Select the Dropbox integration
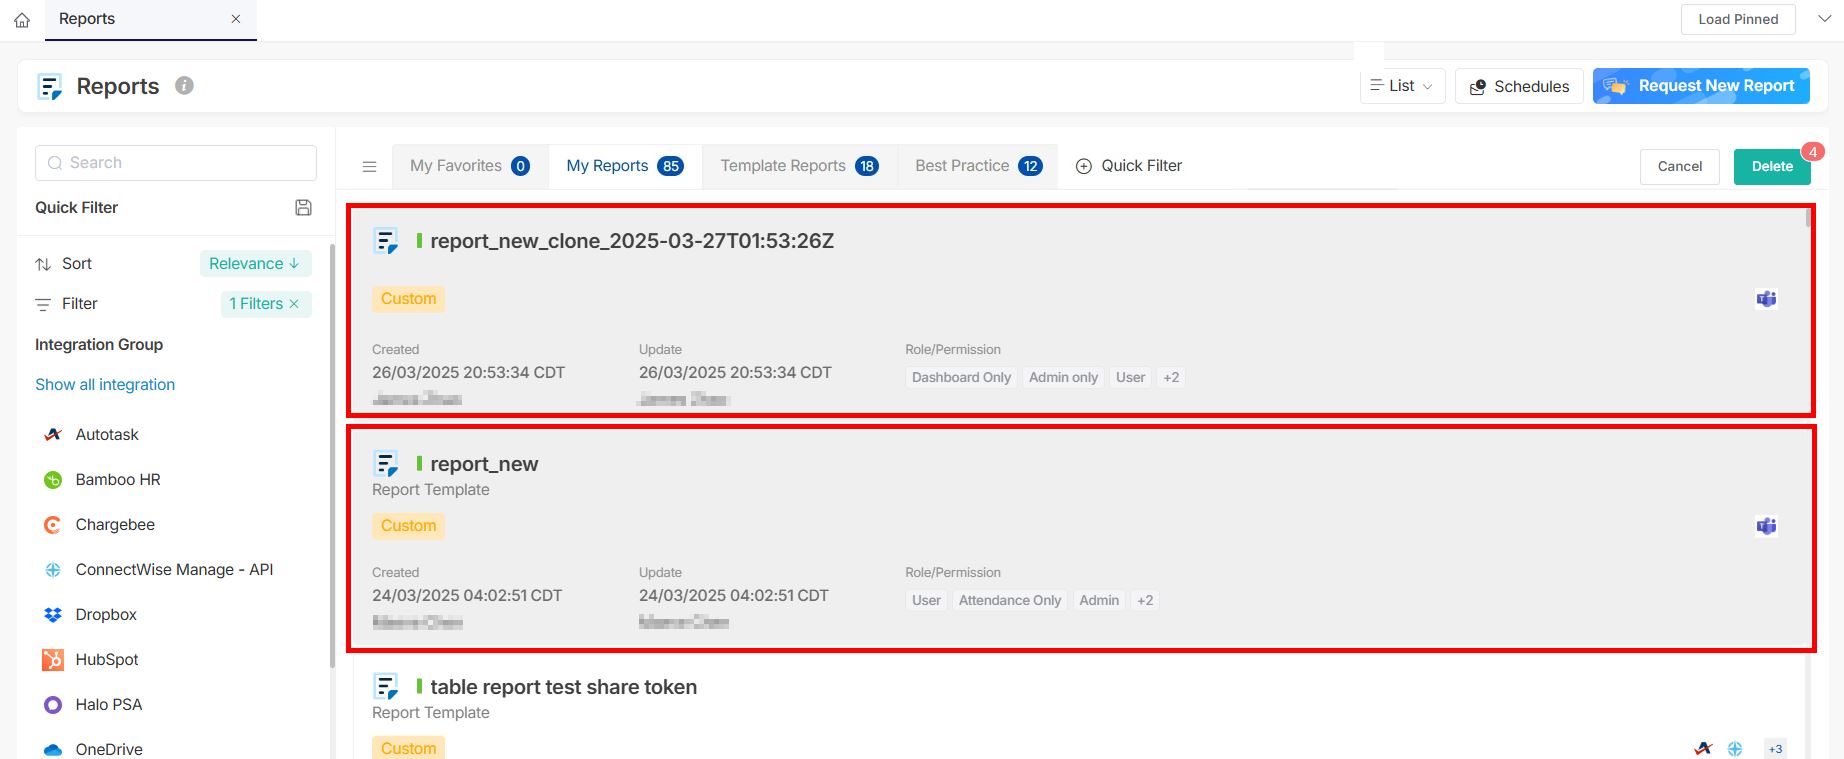This screenshot has height=759, width=1844. click(x=105, y=615)
